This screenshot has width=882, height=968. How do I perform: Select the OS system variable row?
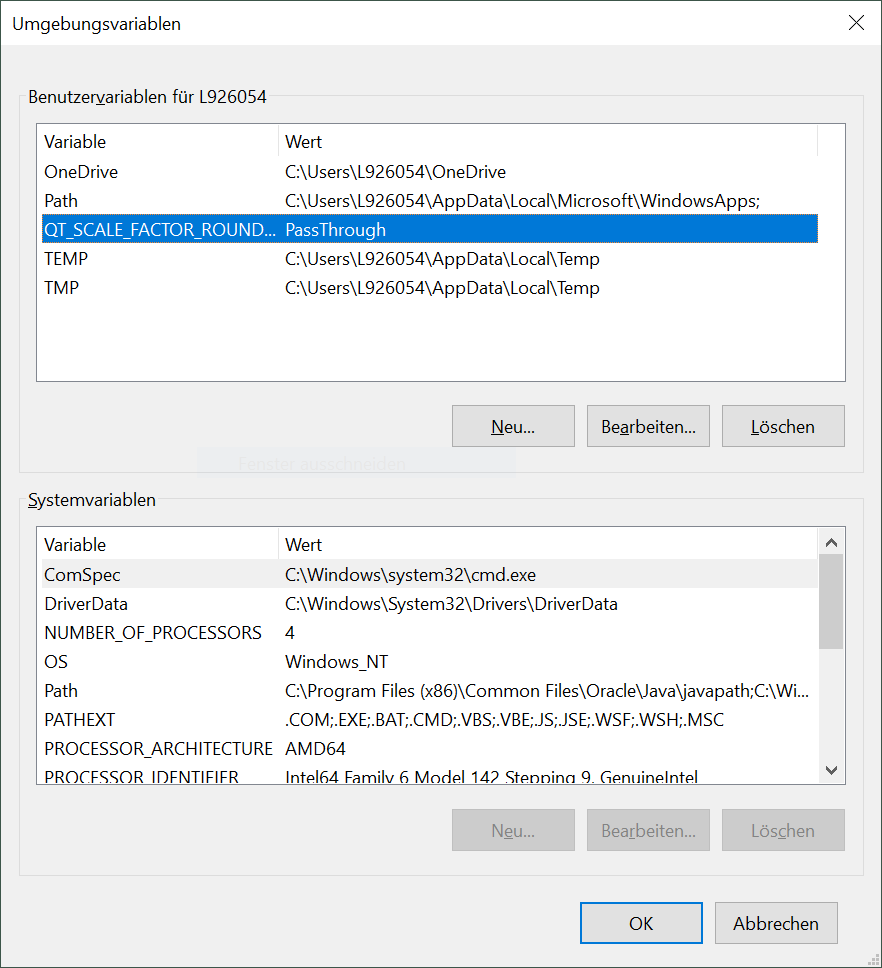click(x=430, y=662)
